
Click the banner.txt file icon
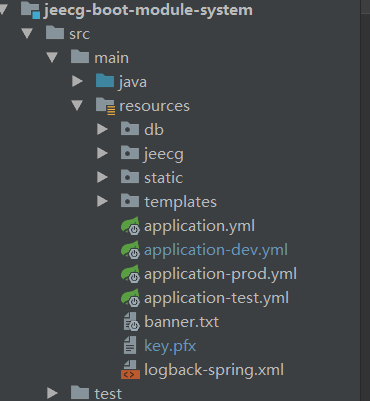131,322
